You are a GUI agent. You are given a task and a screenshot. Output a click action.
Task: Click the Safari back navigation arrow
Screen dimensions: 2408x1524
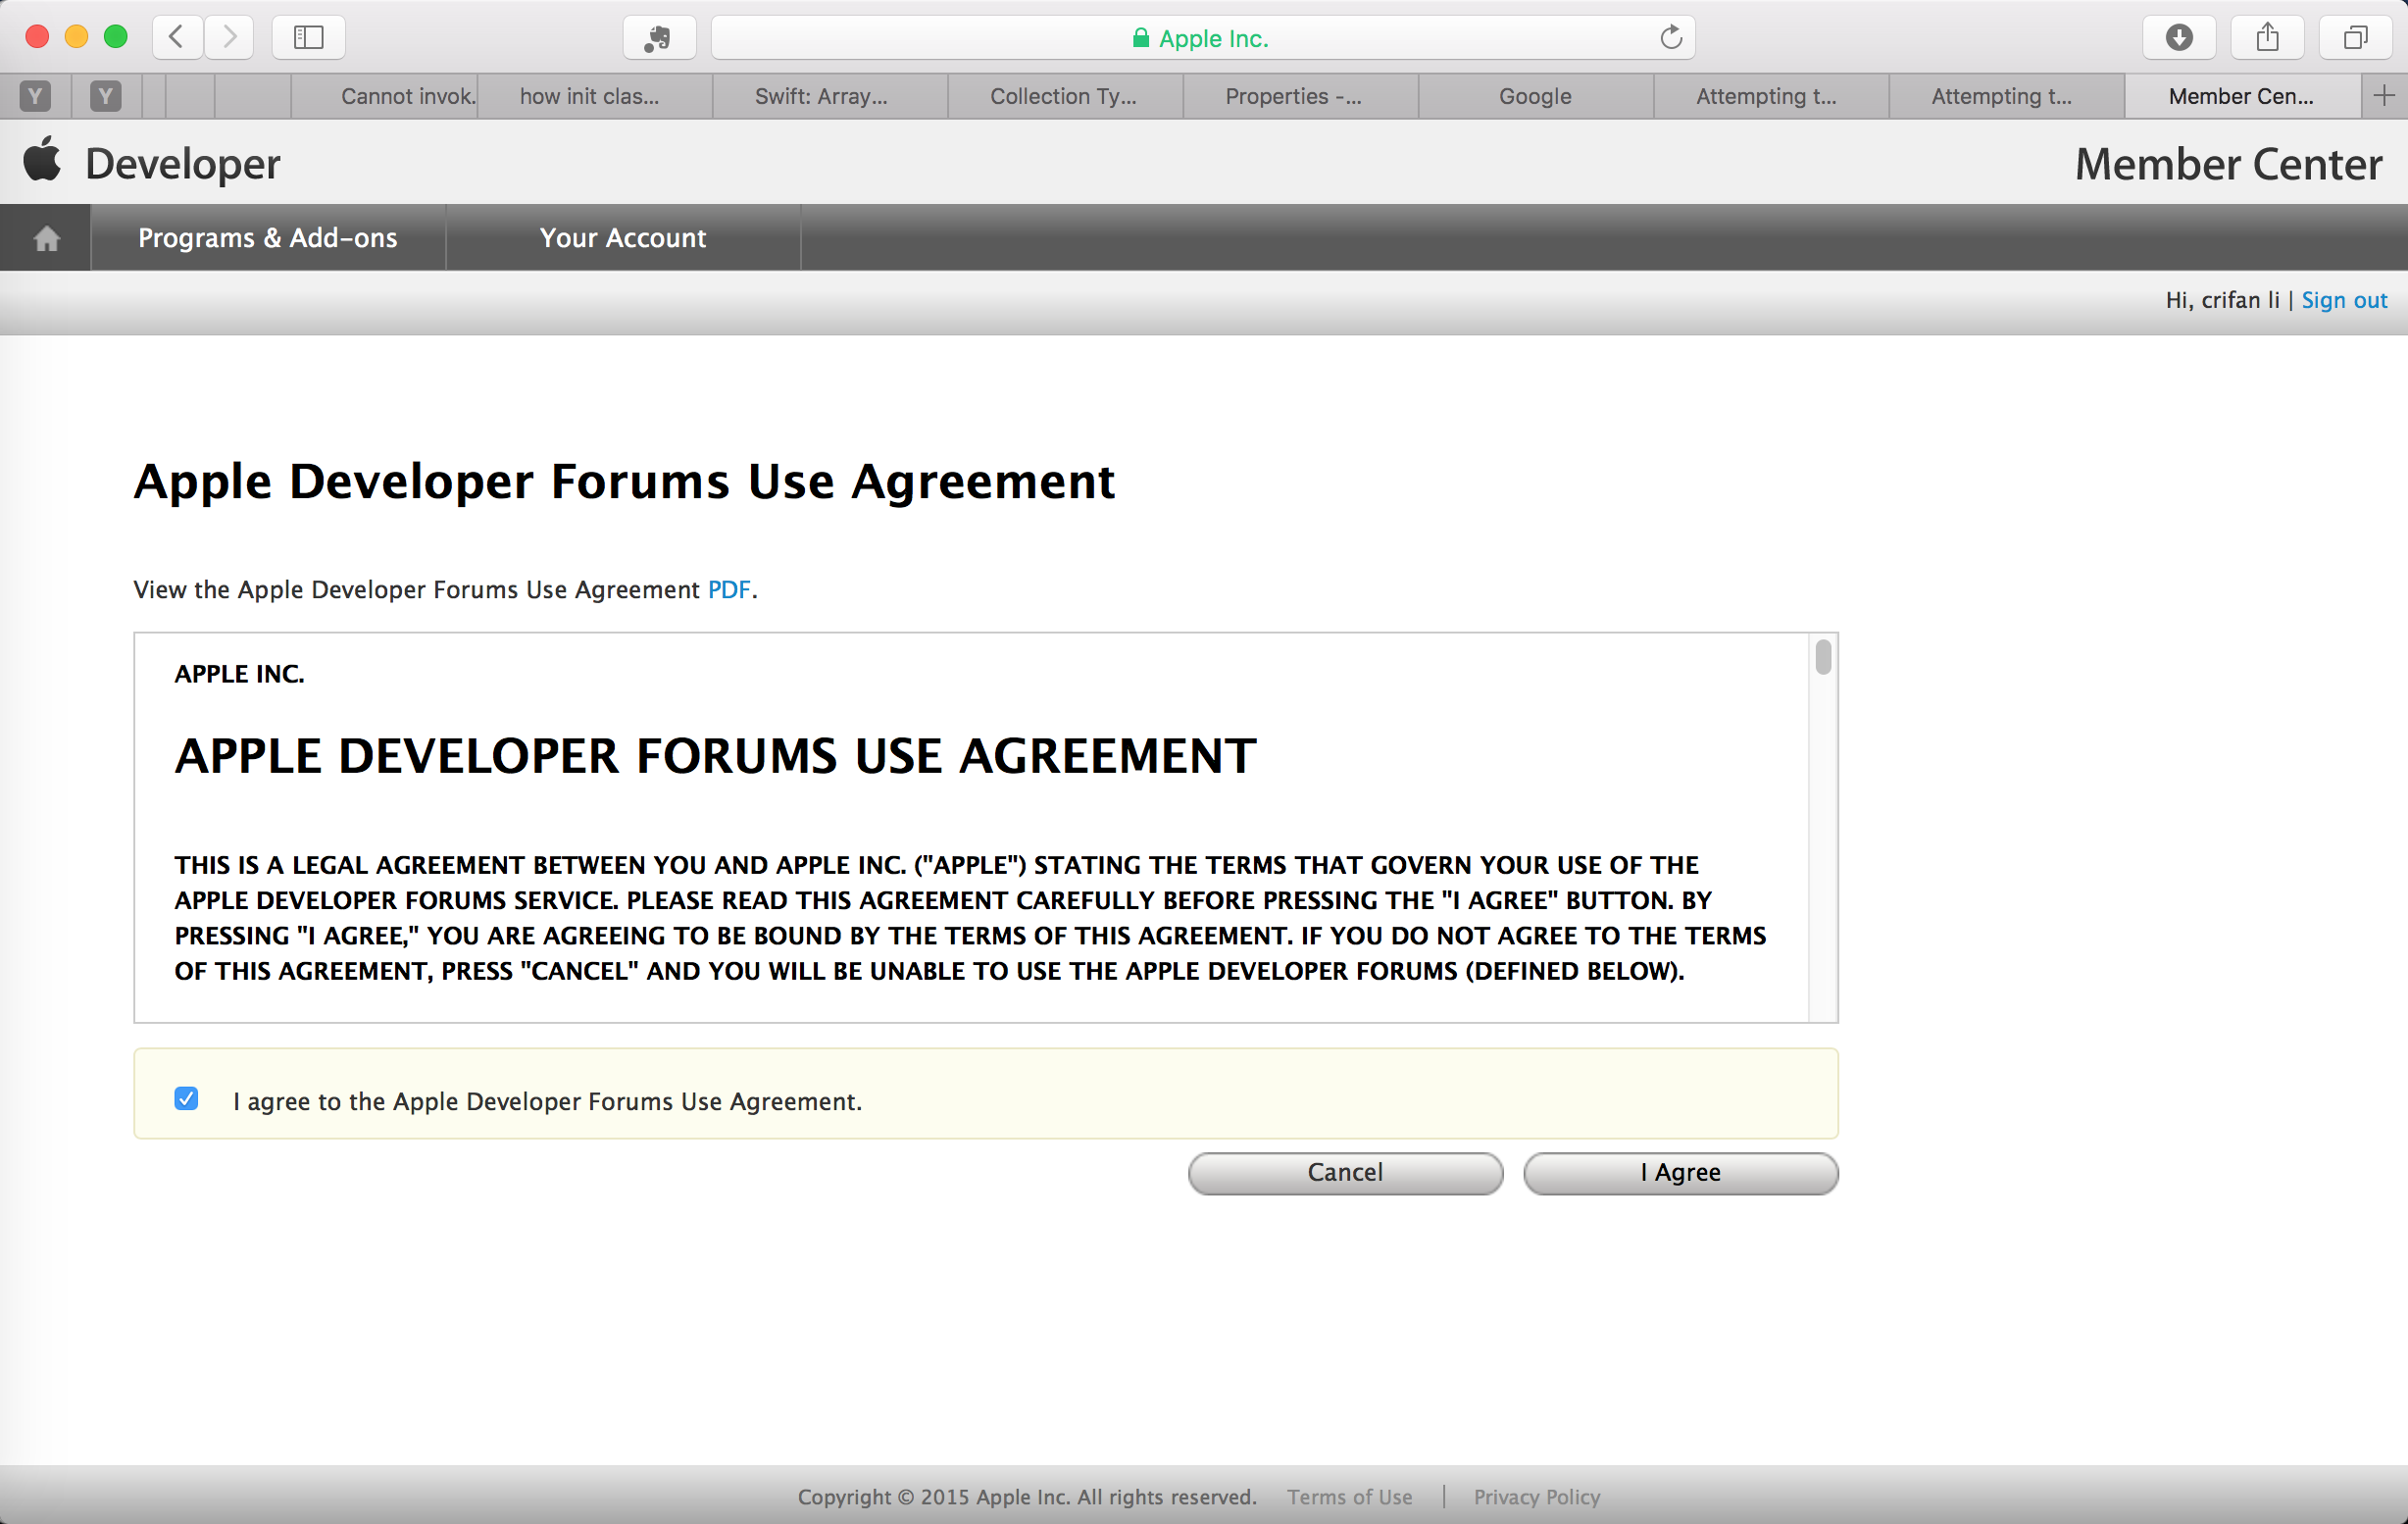pos(177,37)
